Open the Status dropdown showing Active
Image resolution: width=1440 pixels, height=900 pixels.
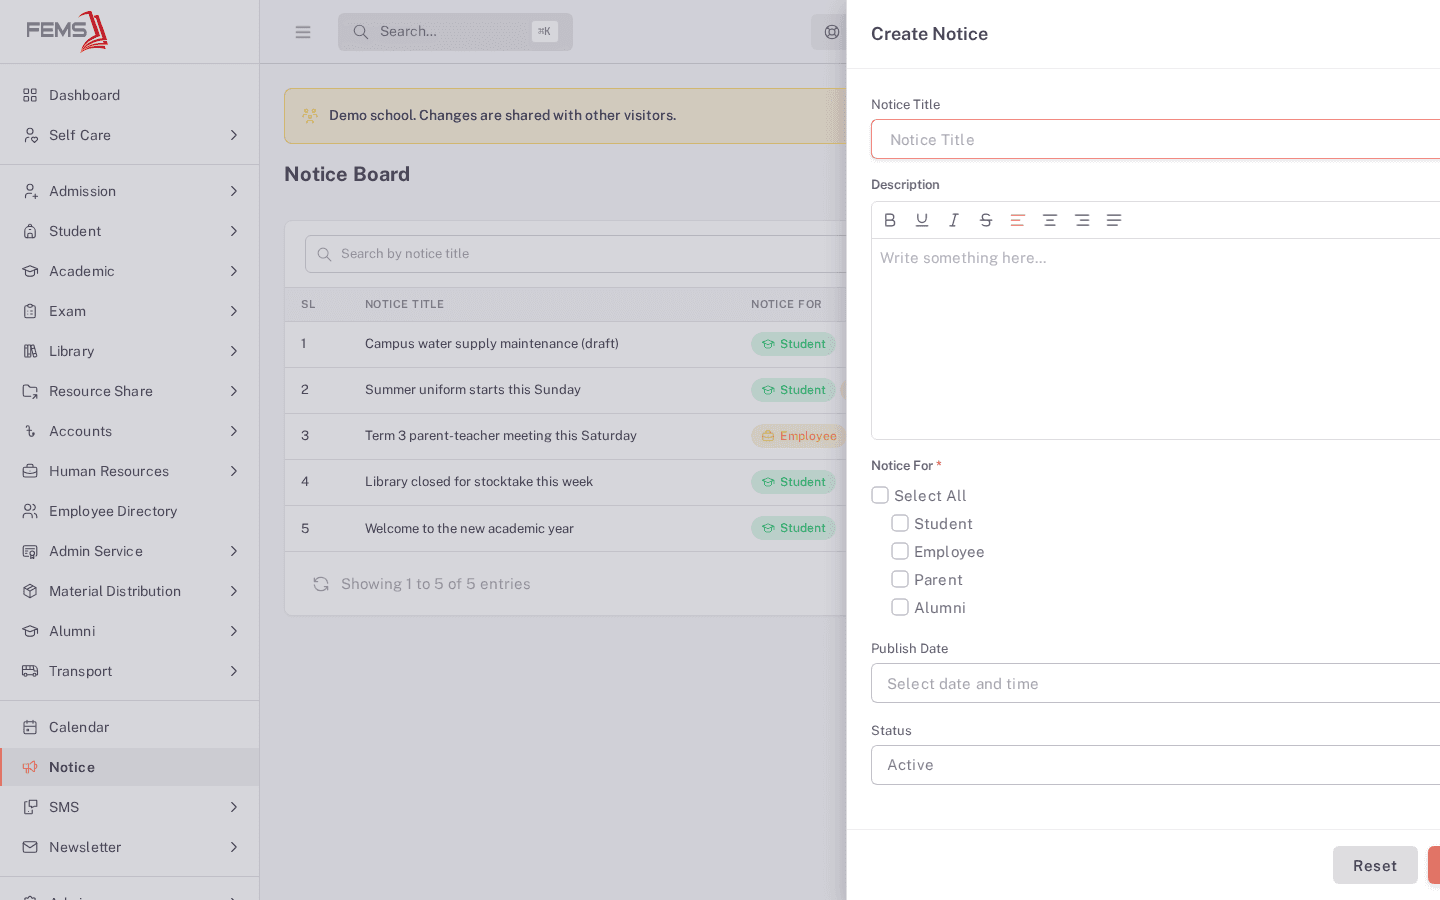[x=1155, y=765]
